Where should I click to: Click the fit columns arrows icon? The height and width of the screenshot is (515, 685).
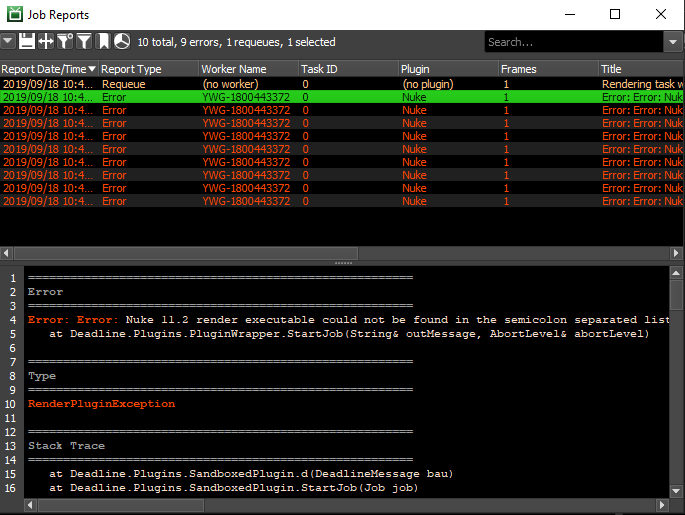click(46, 42)
